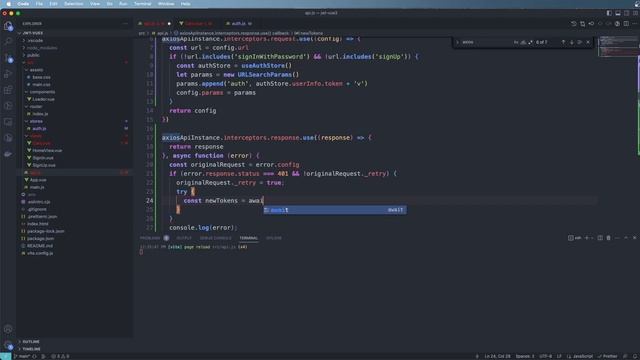This screenshot has width=640, height=360.
Task: Toggle Match Case in find widget
Action: click(516, 42)
